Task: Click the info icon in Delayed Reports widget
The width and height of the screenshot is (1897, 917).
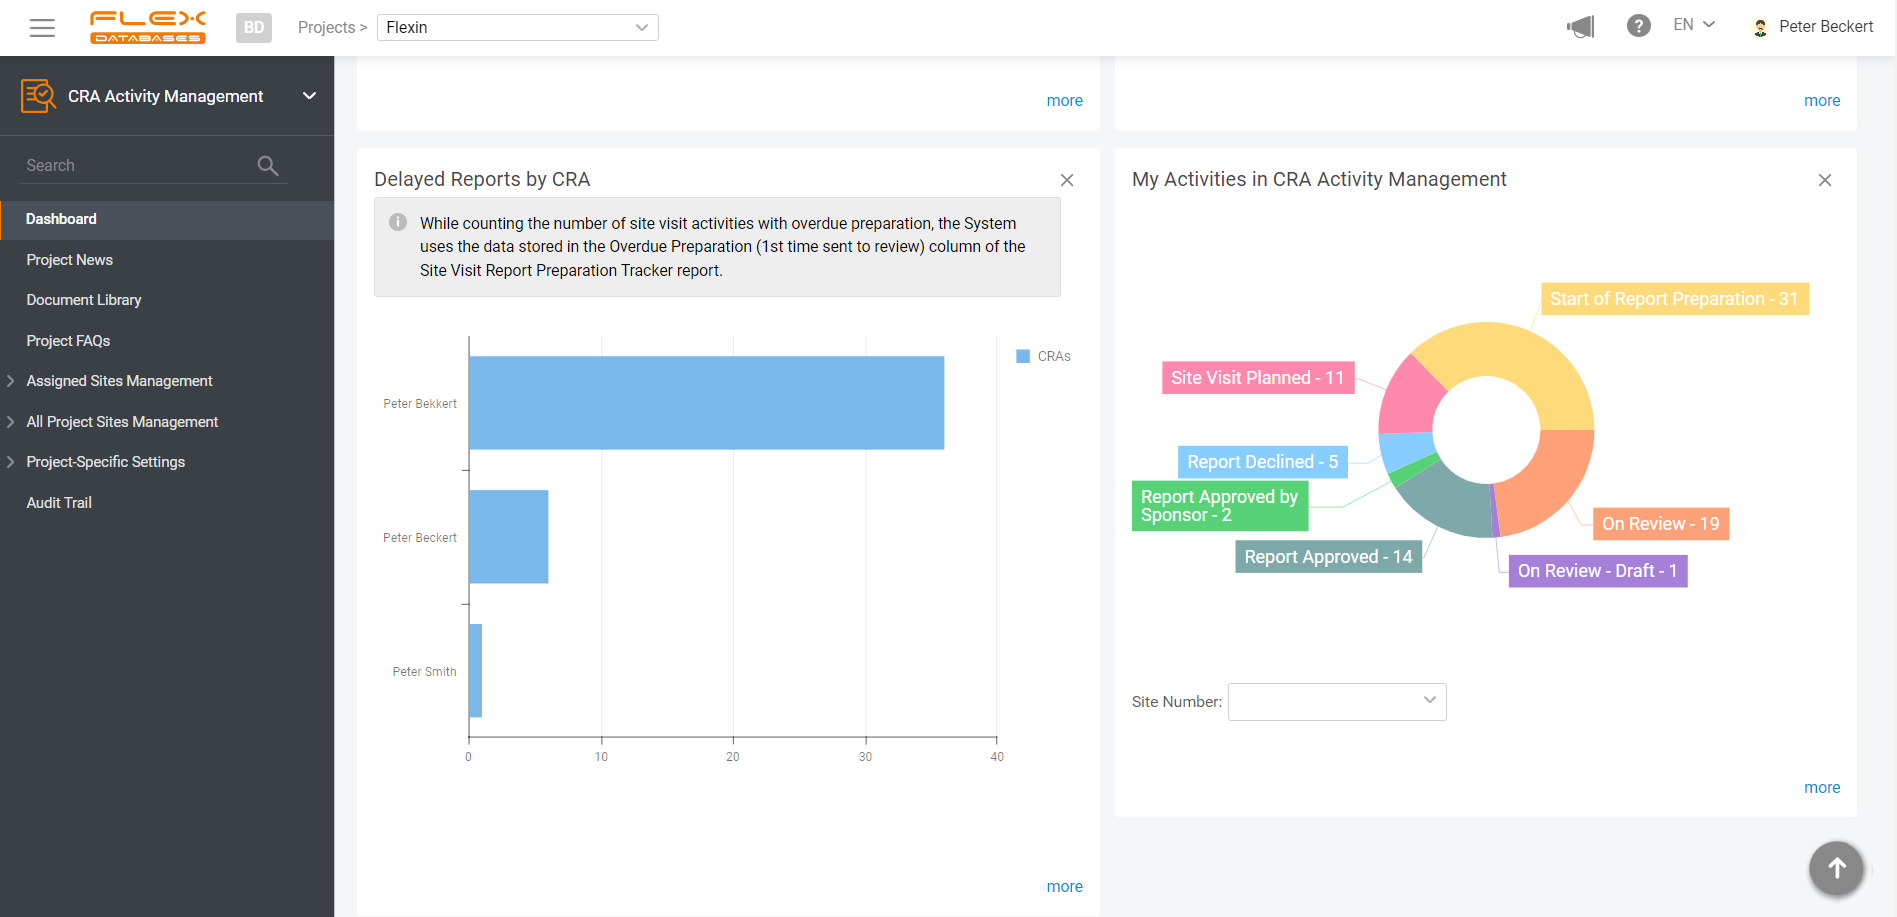Action: point(399,223)
